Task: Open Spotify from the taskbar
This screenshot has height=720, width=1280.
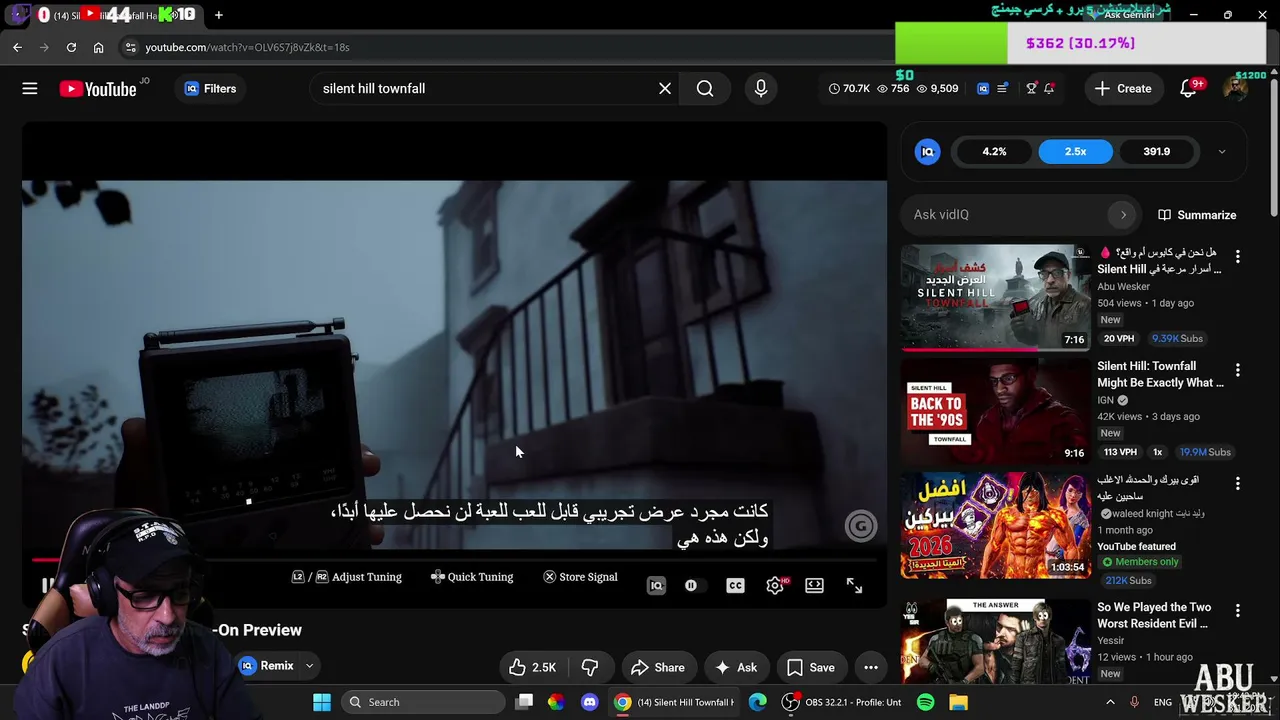Action: [x=925, y=702]
